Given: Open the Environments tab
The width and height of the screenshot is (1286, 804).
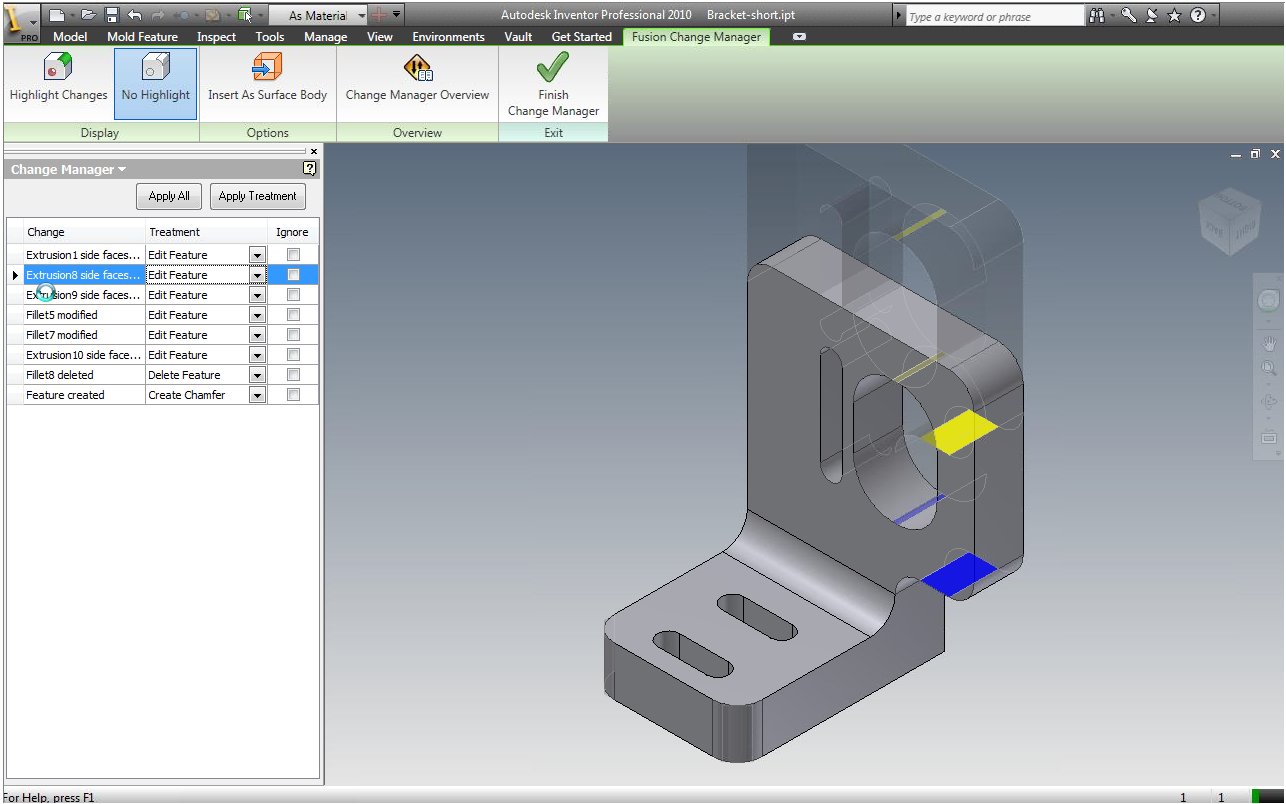Looking at the screenshot, I should (x=448, y=37).
